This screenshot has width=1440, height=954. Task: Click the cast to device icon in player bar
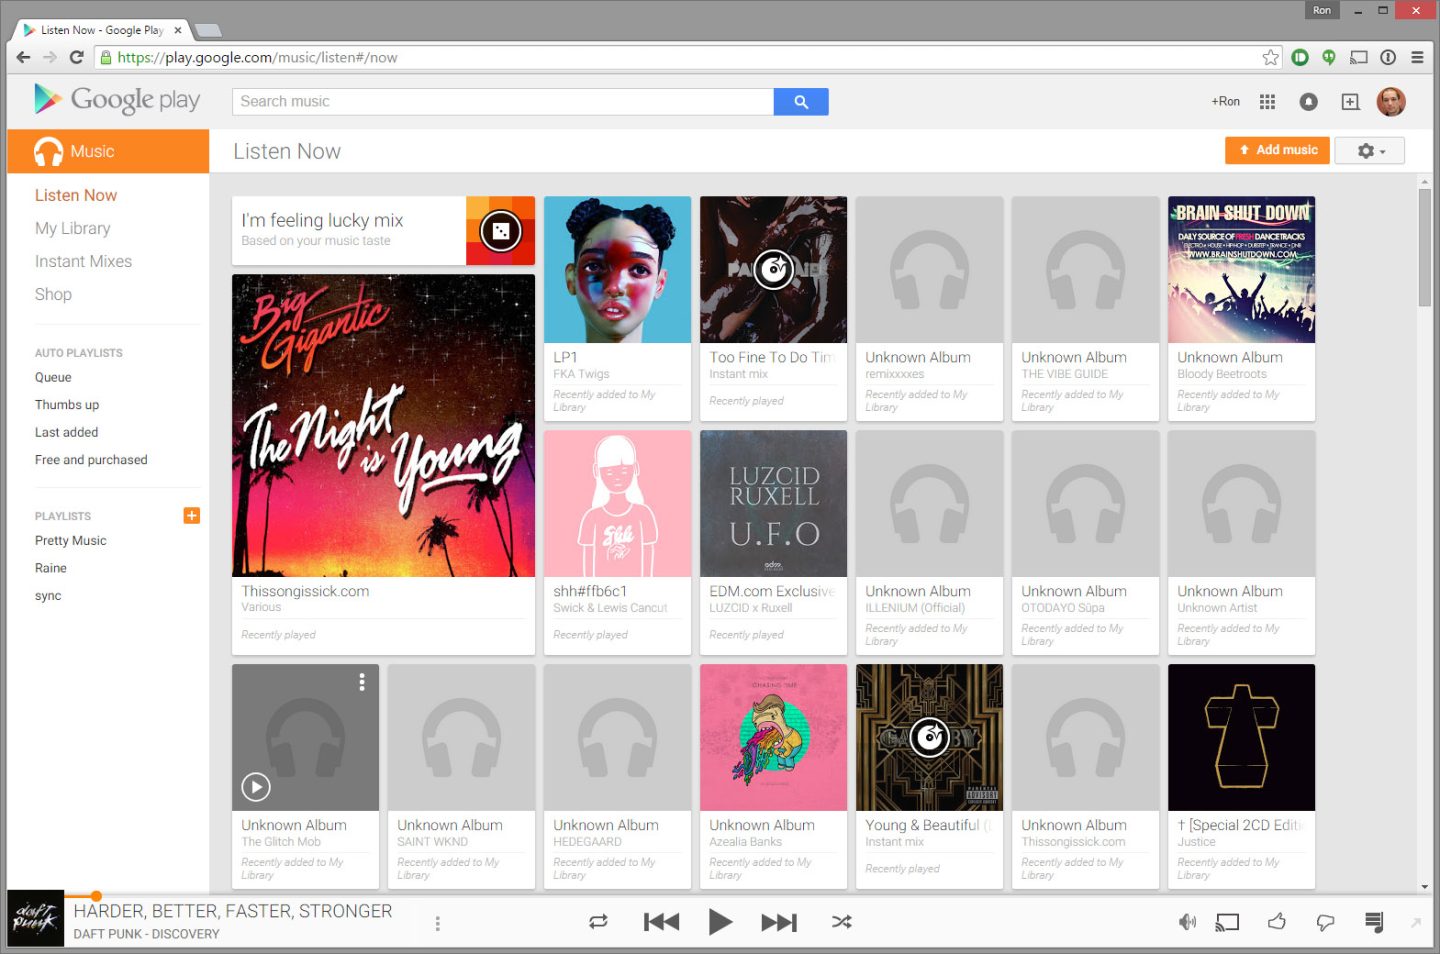point(1228,922)
